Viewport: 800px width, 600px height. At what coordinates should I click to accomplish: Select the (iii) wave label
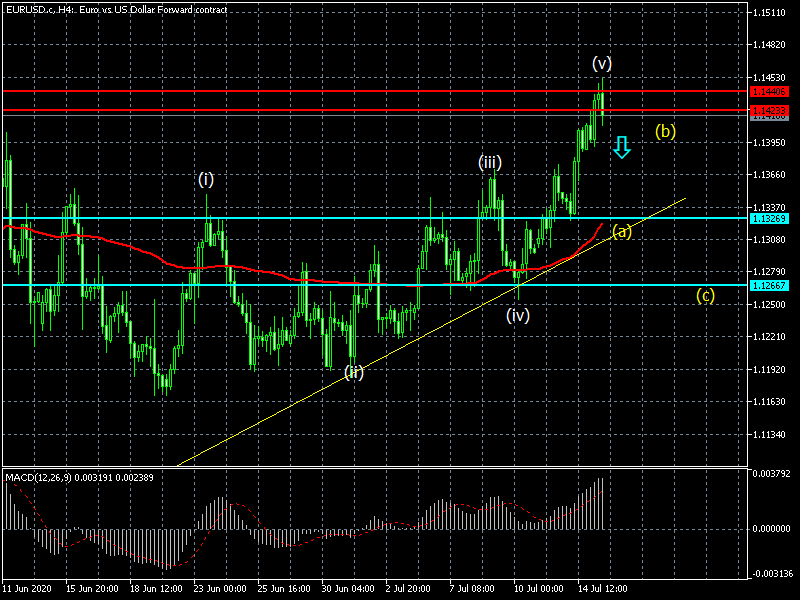click(x=490, y=162)
